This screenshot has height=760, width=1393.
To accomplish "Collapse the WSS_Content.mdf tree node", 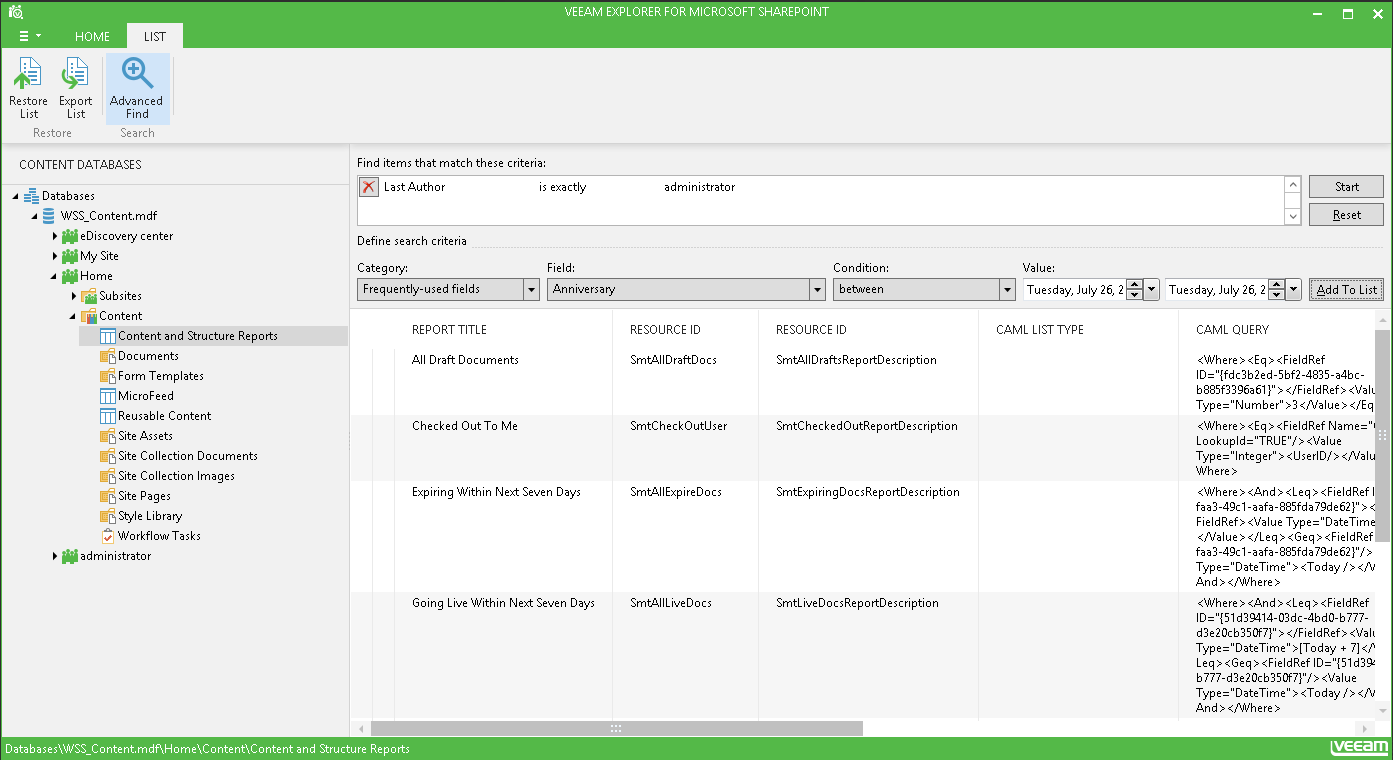I will click(35, 216).
